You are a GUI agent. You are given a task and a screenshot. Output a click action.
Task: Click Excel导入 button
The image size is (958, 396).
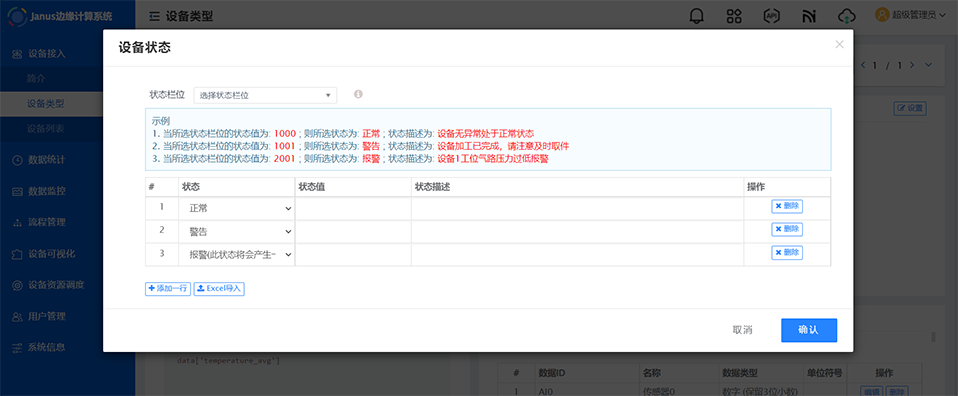(219, 289)
